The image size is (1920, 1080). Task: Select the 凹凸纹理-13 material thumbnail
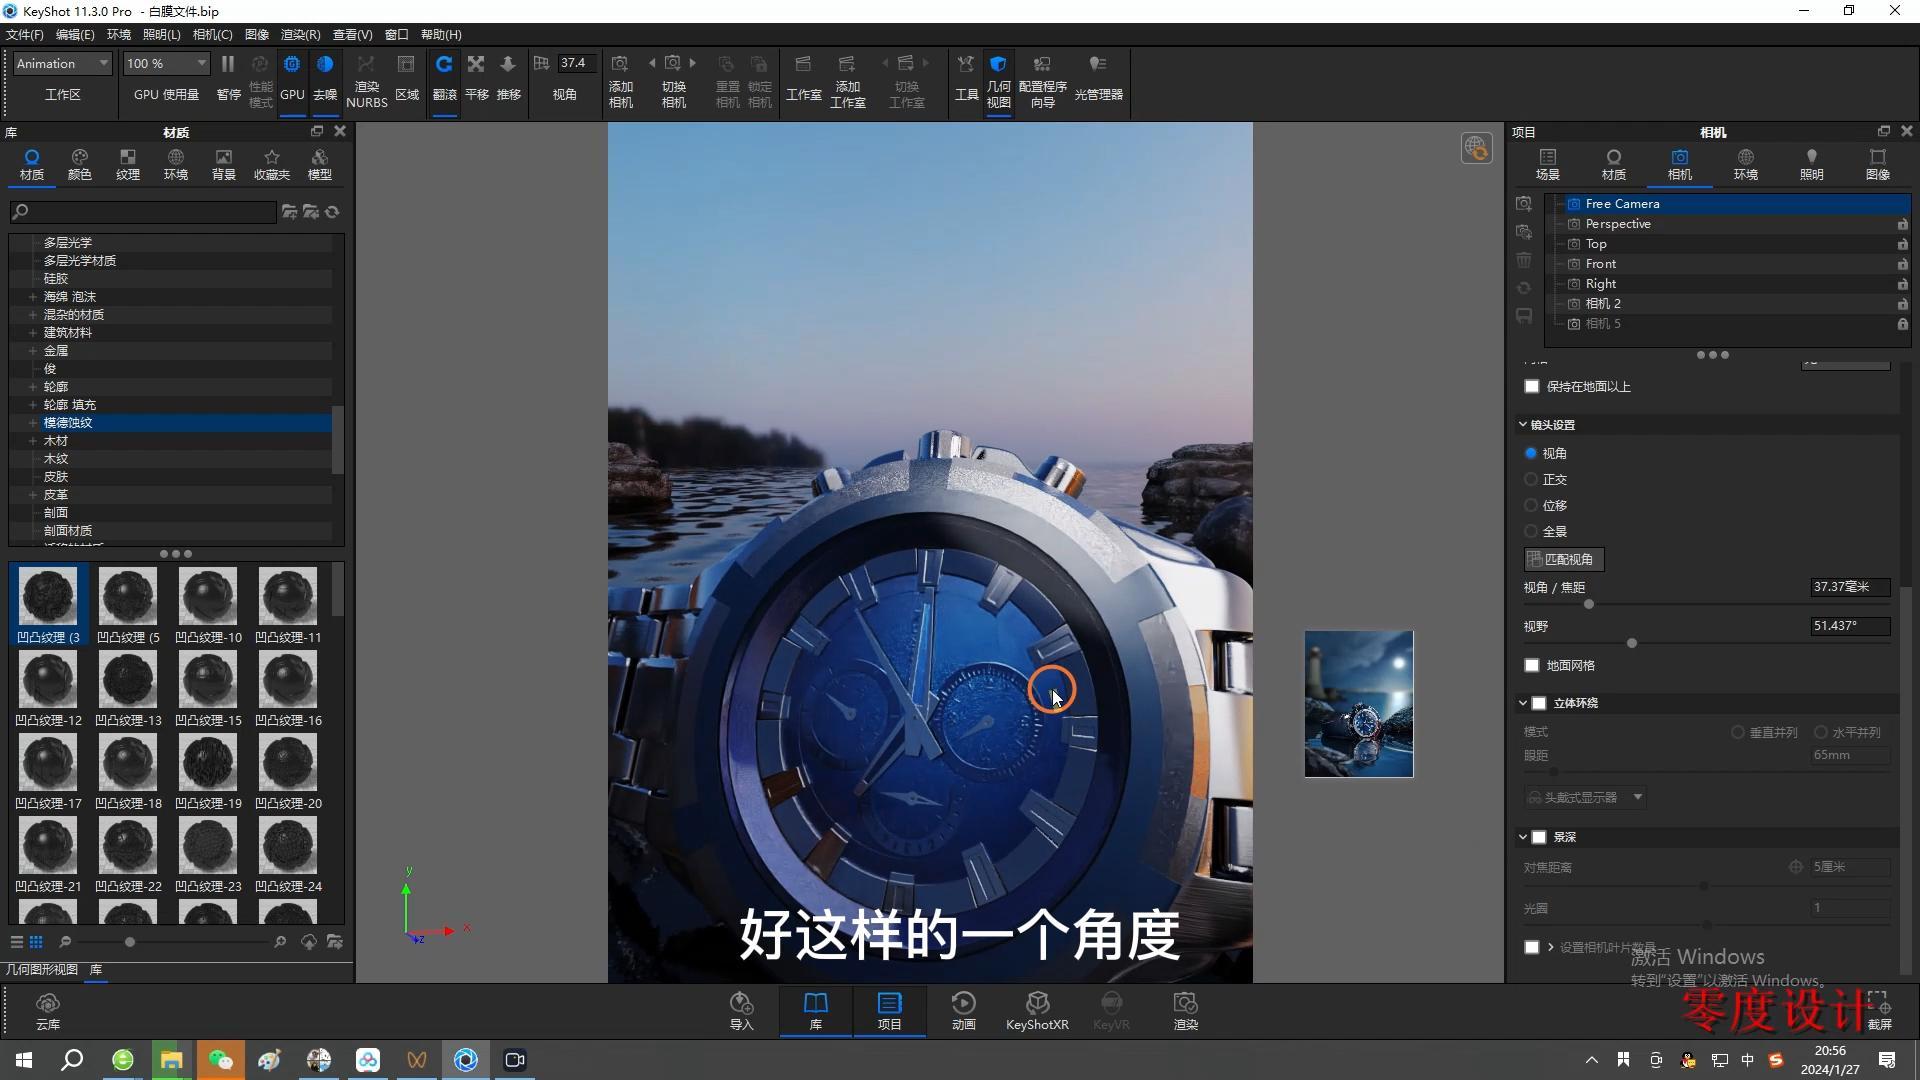tap(127, 681)
